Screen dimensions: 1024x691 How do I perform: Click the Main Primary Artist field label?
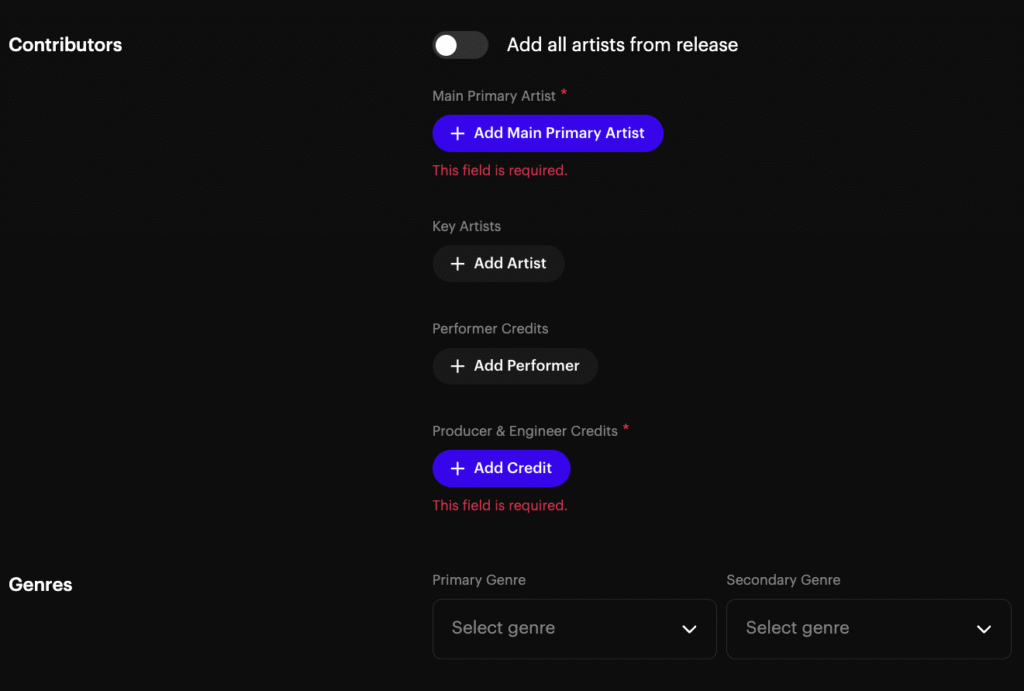pyautogui.click(x=494, y=96)
